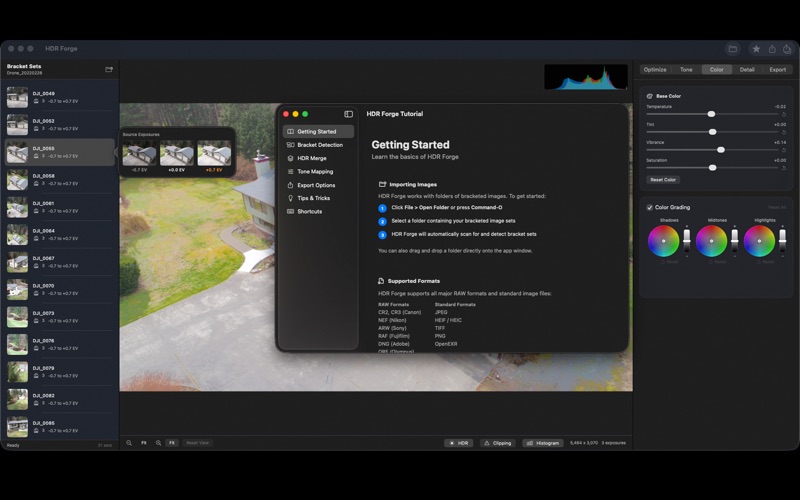Image resolution: width=800 pixels, height=500 pixels.
Task: Click the share icon in the title bar
Action: coord(772,49)
